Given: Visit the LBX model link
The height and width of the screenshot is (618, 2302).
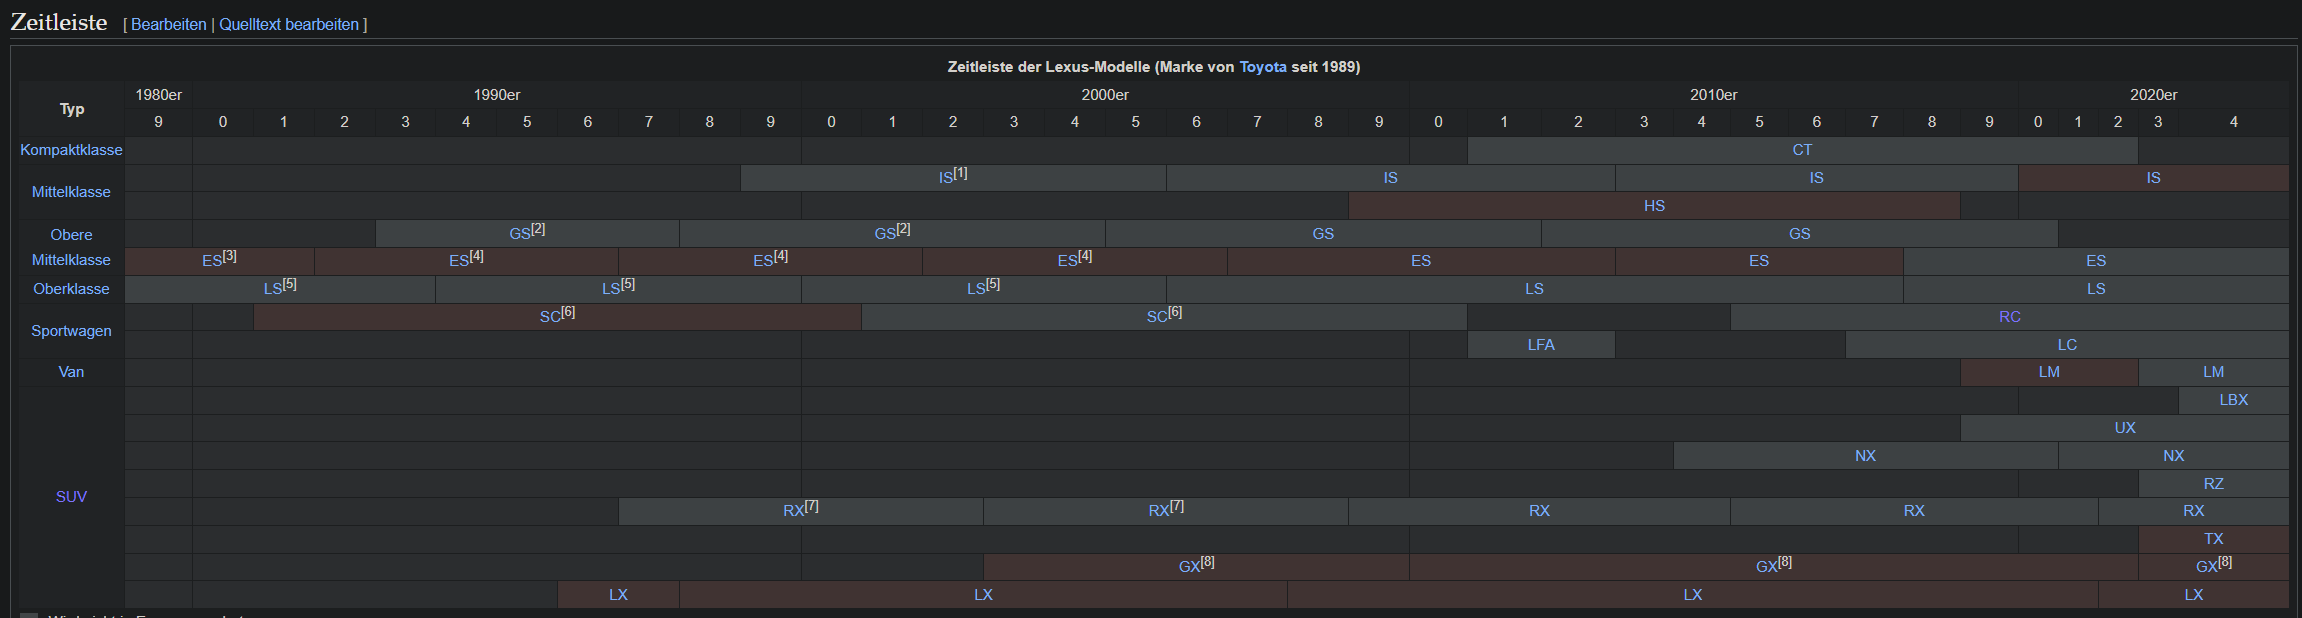Looking at the screenshot, I should tap(2233, 400).
